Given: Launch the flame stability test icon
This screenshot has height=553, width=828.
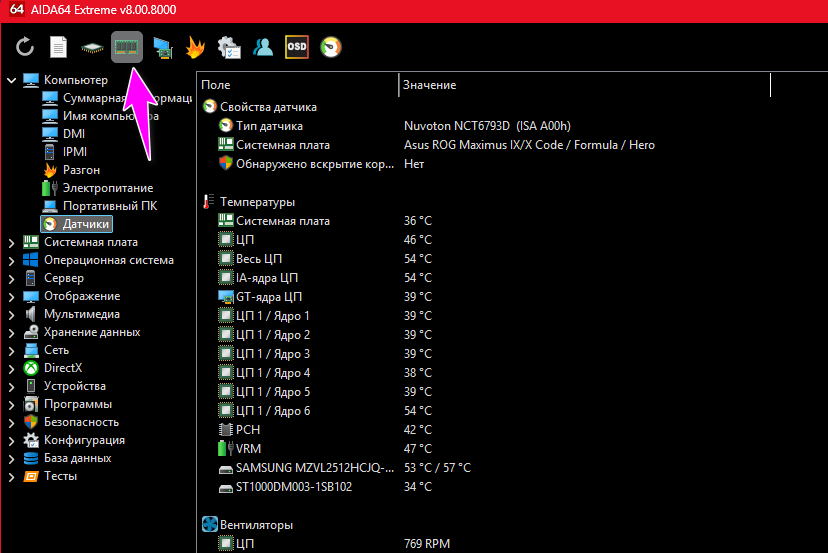Looking at the screenshot, I should tap(196, 47).
